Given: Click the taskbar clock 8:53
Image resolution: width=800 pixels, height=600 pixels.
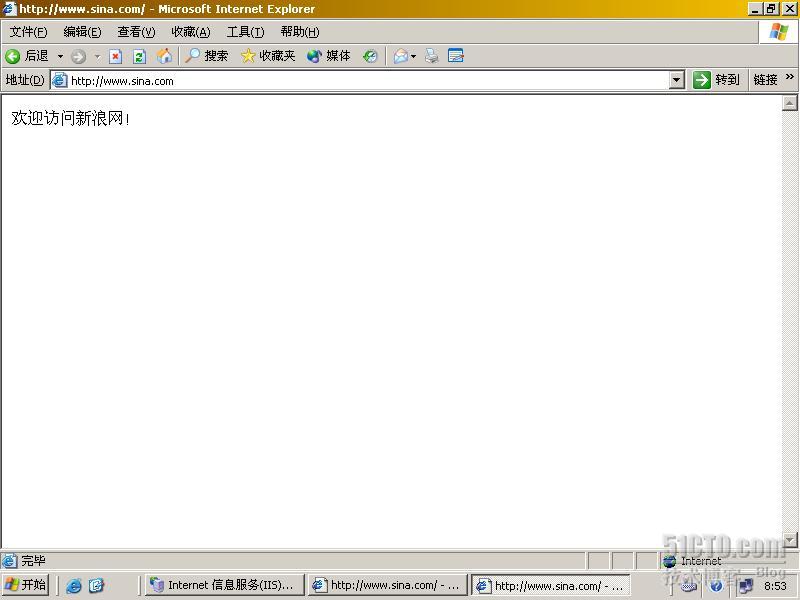Looking at the screenshot, I should 776,586.
